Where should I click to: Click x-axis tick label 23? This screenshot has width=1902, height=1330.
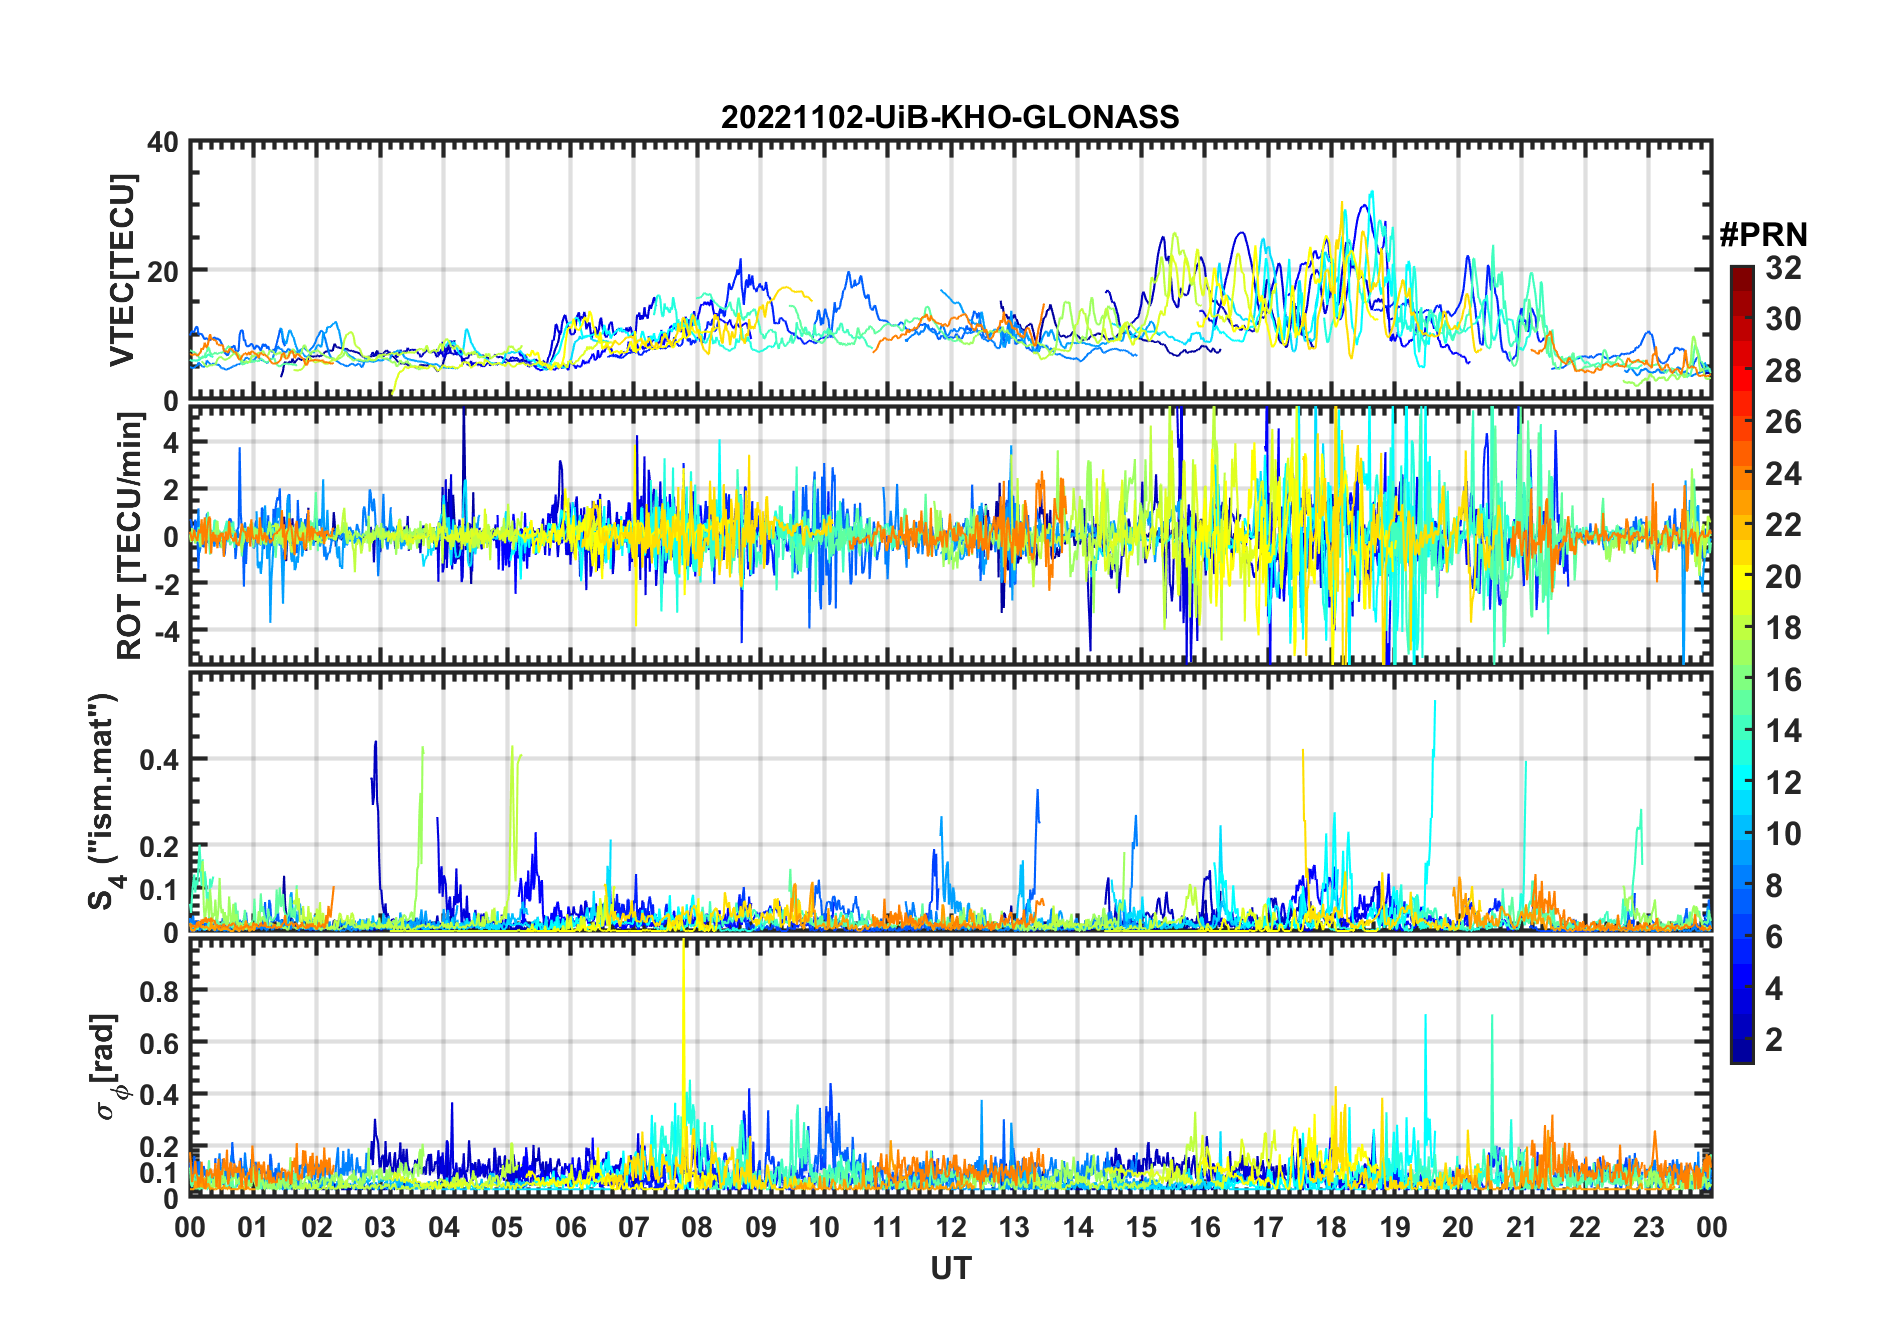click(1648, 1227)
